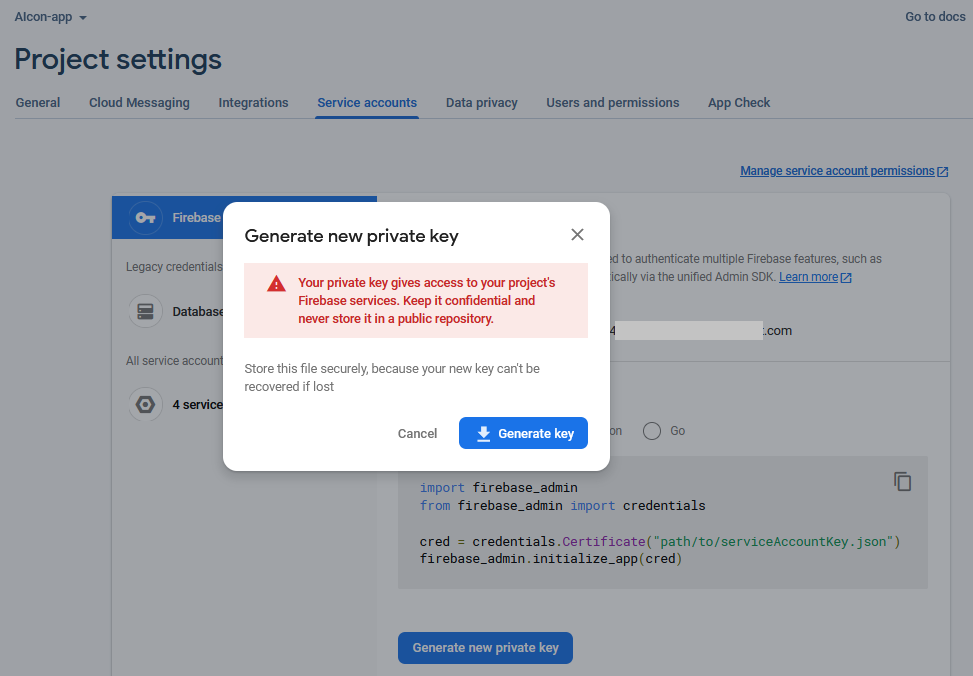
Task: Close the Generate new private key dialog
Action: click(x=577, y=235)
